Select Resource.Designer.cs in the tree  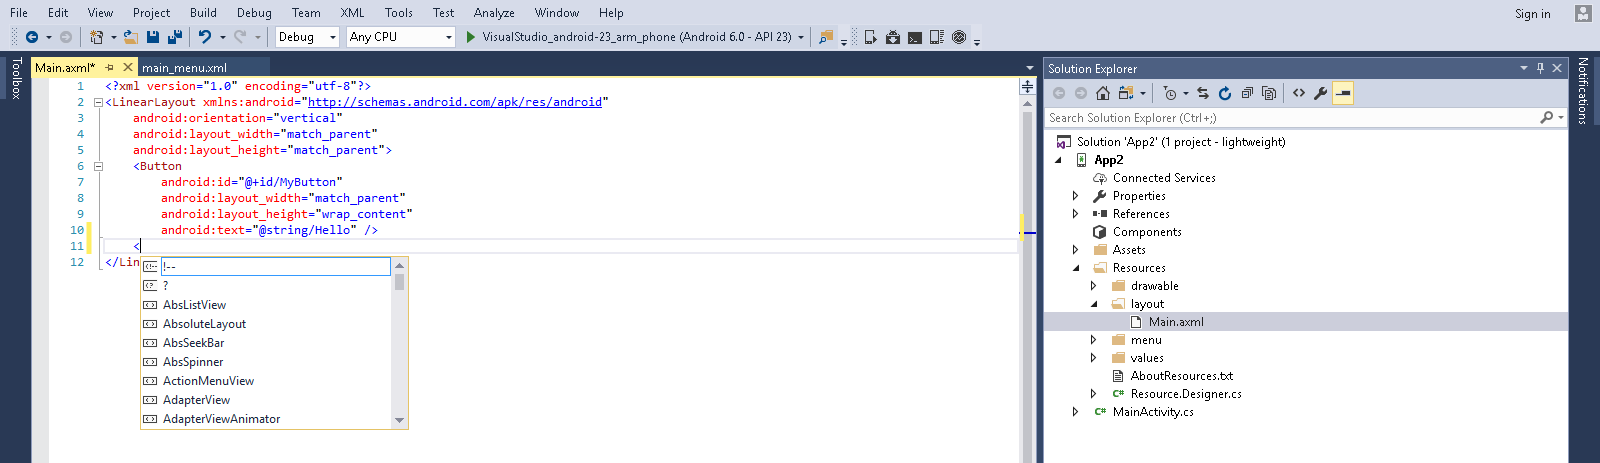[1186, 394]
